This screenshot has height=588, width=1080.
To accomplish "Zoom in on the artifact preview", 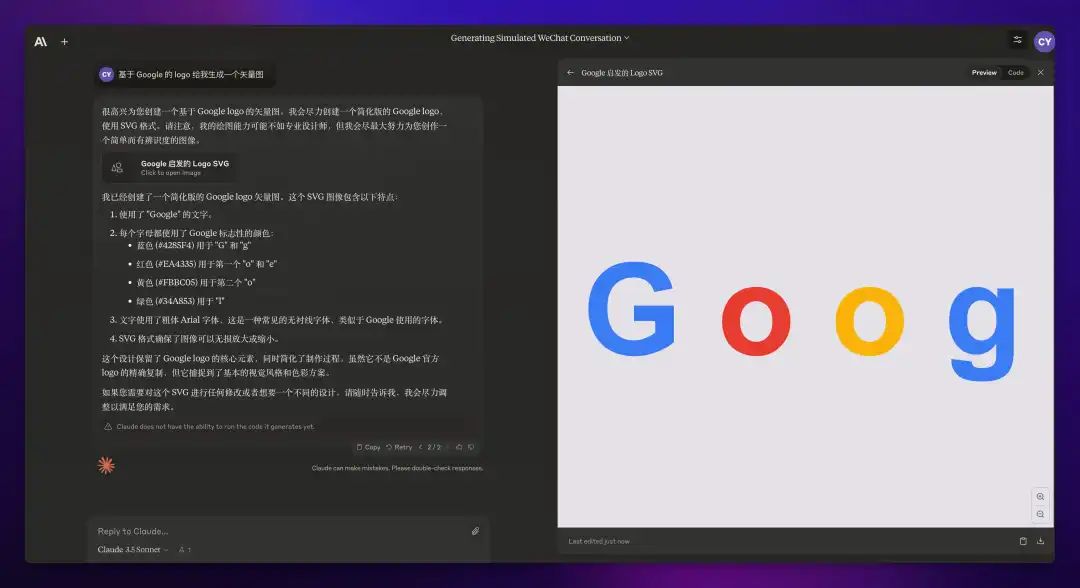I will (x=1040, y=496).
